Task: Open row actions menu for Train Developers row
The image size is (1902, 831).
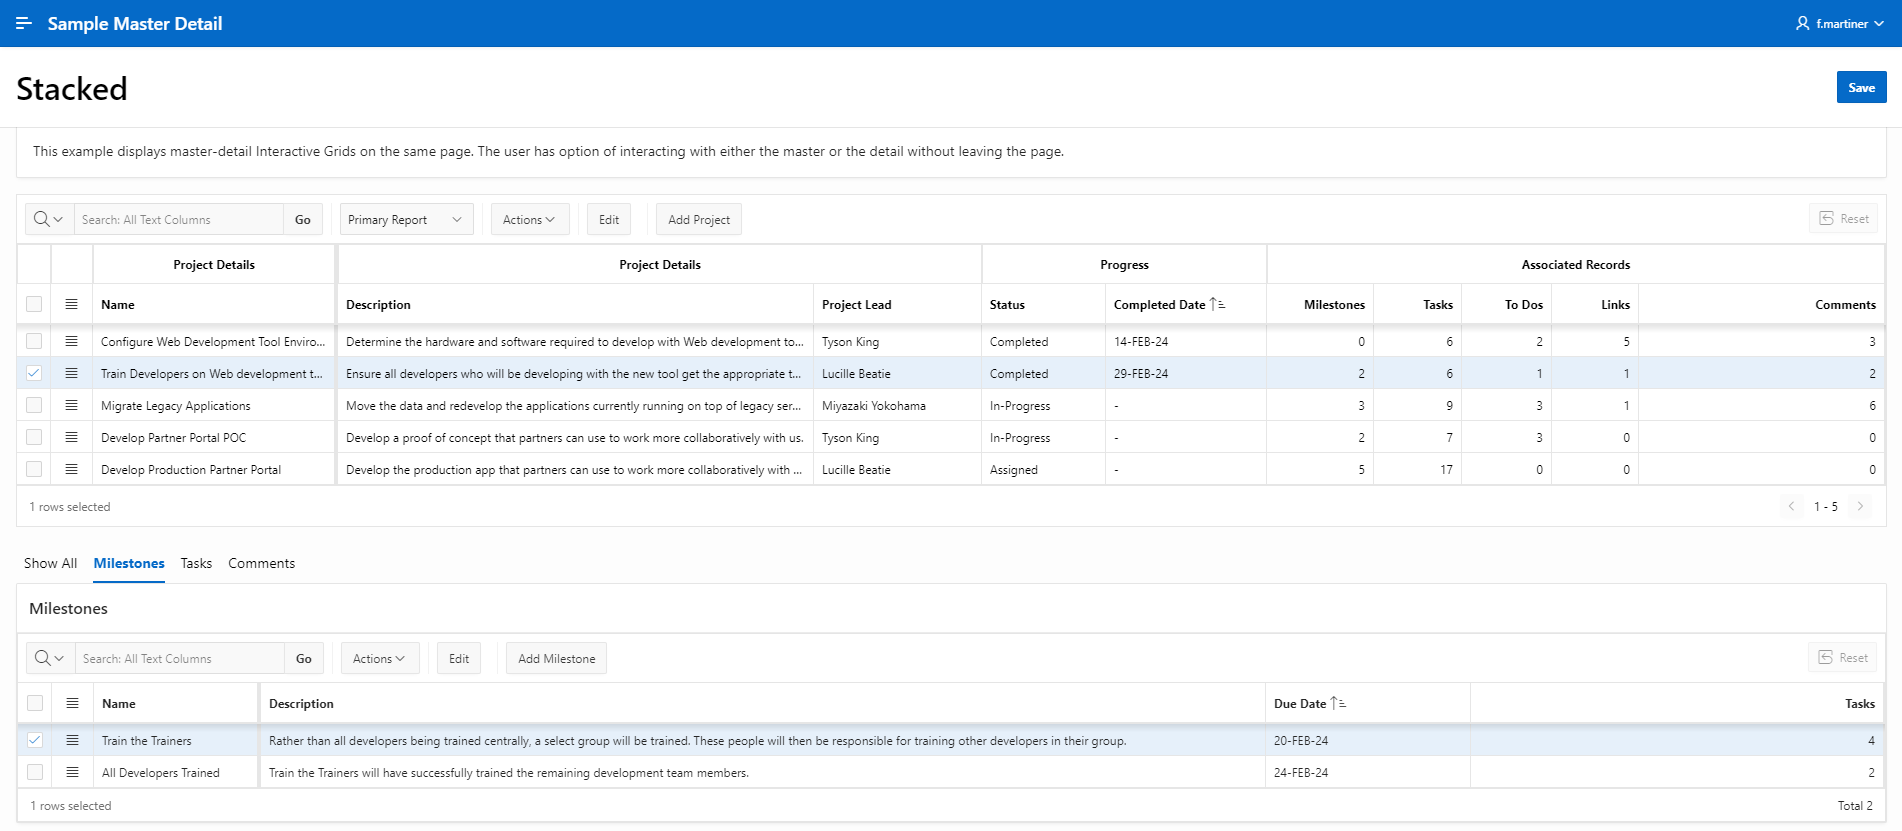Action: pyautogui.click(x=71, y=373)
